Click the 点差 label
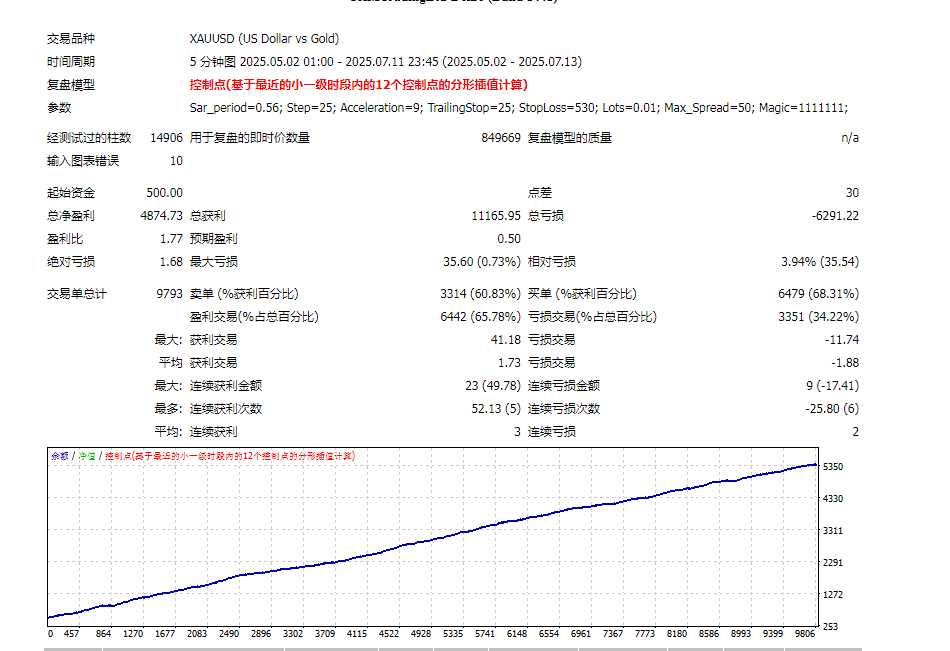The height and width of the screenshot is (651, 950). 540,193
